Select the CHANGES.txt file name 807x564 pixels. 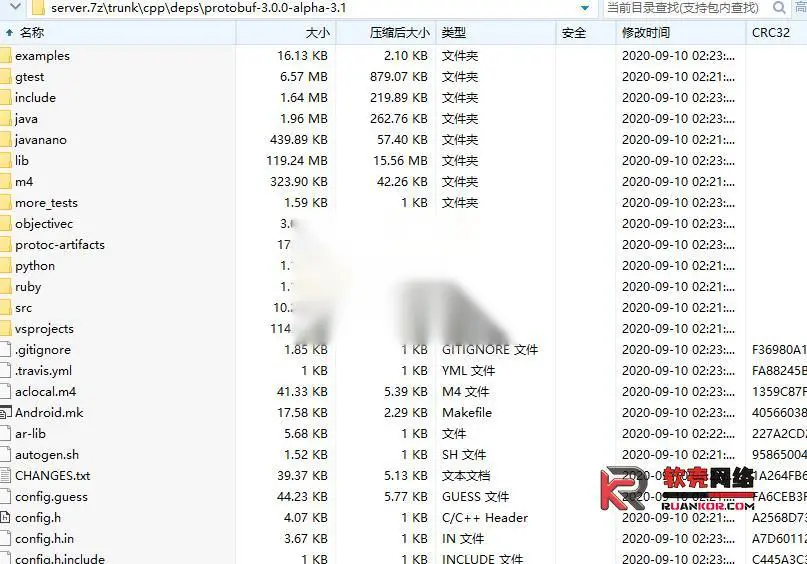point(52,476)
